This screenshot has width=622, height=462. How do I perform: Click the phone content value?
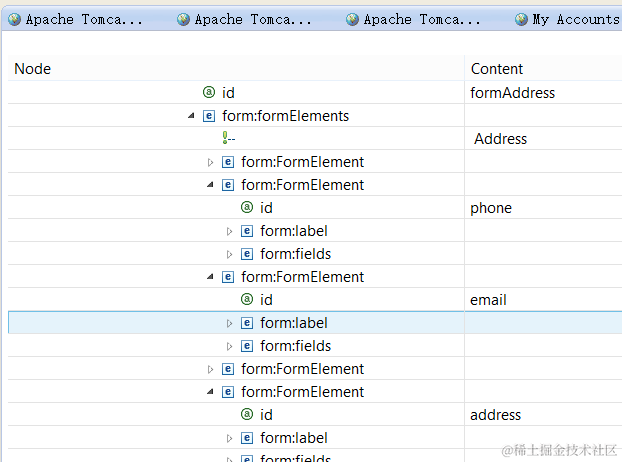pyautogui.click(x=491, y=208)
